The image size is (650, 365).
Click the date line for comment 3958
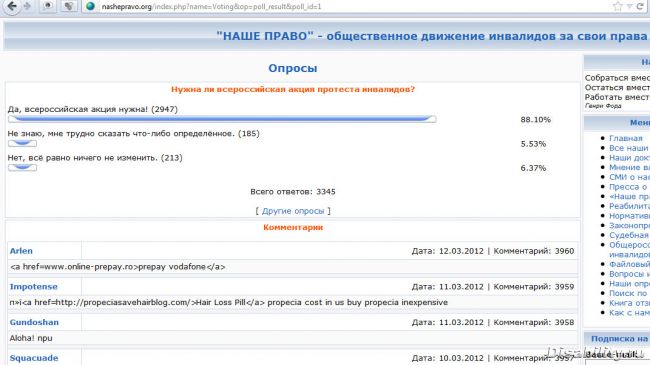click(x=493, y=322)
